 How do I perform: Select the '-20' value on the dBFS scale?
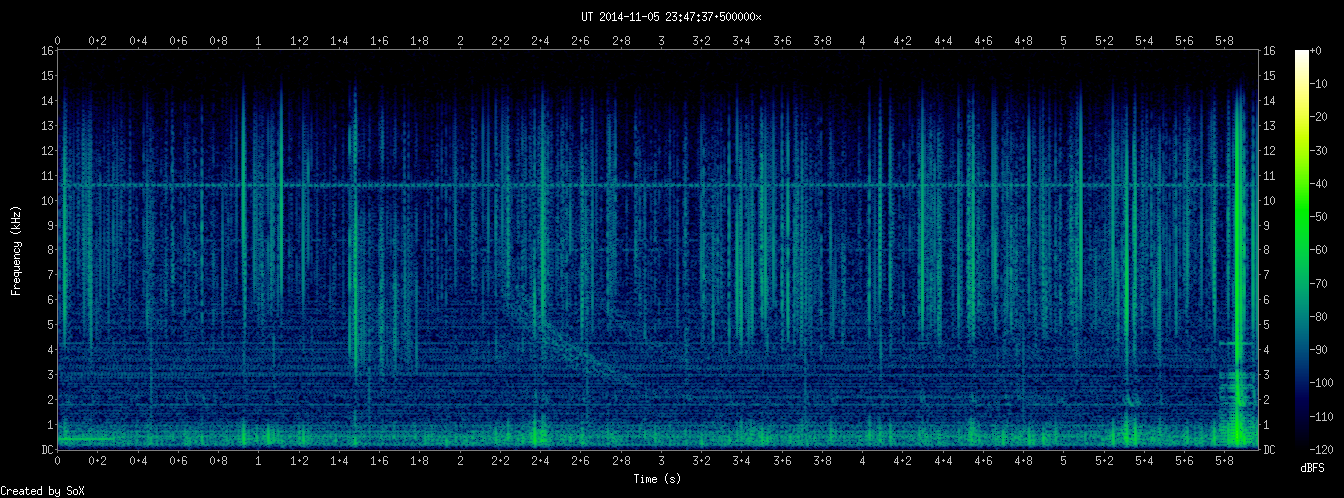(1320, 117)
